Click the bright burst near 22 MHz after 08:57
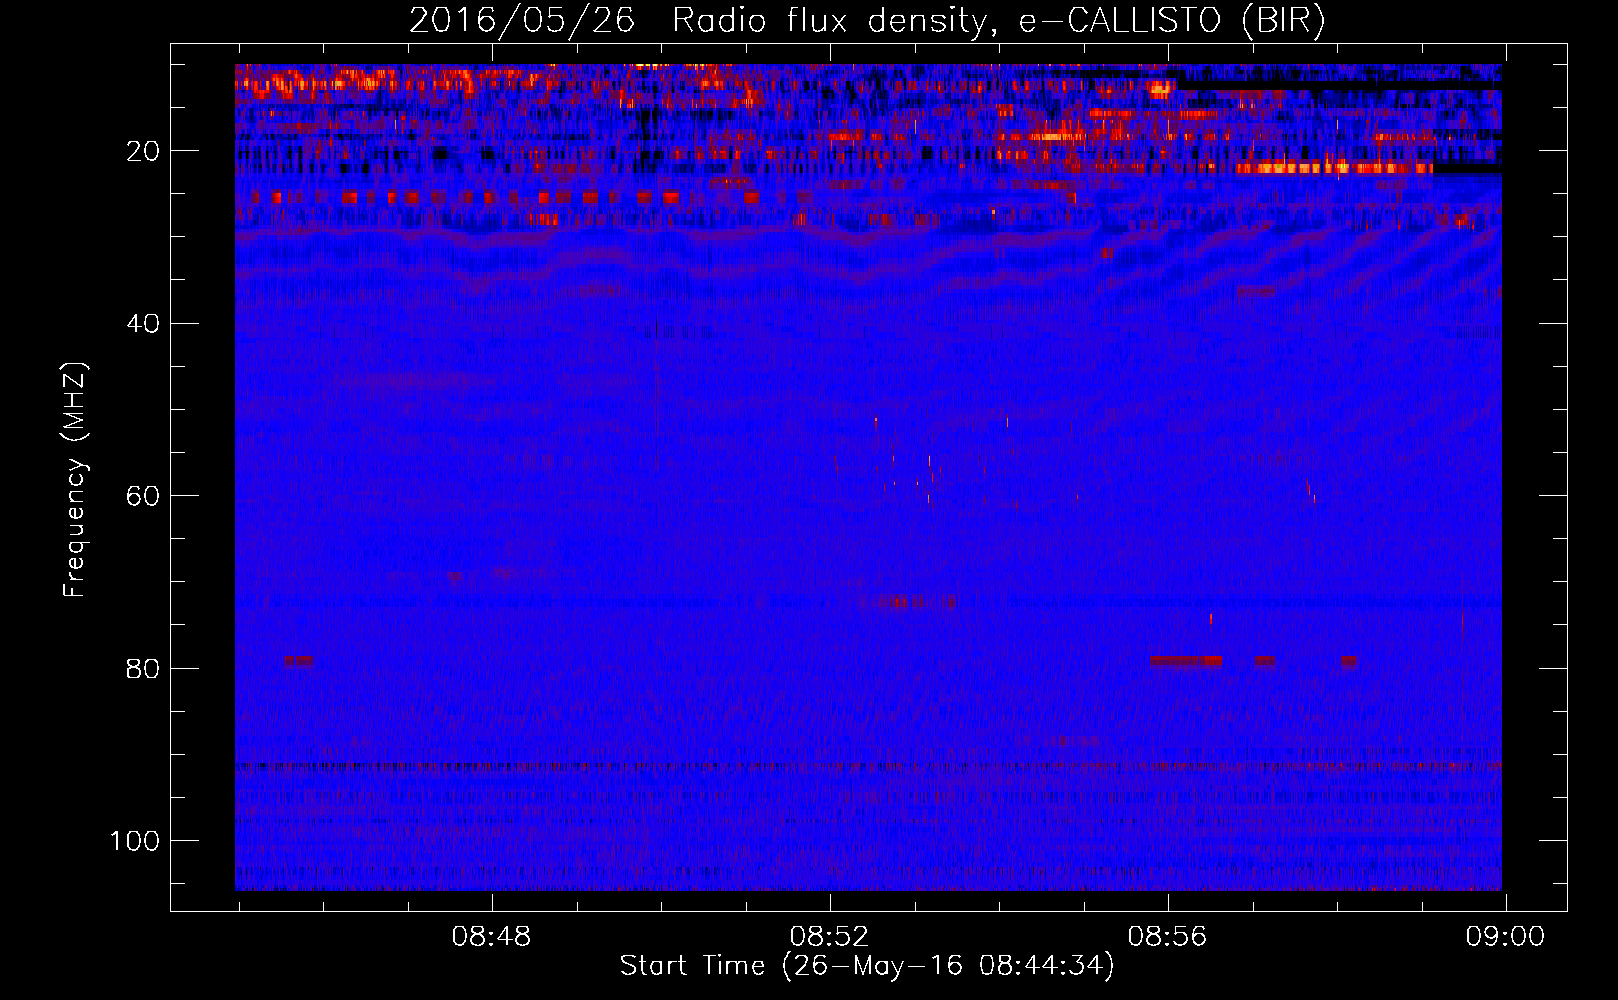This screenshot has width=1618, height=1000. point(1333,168)
